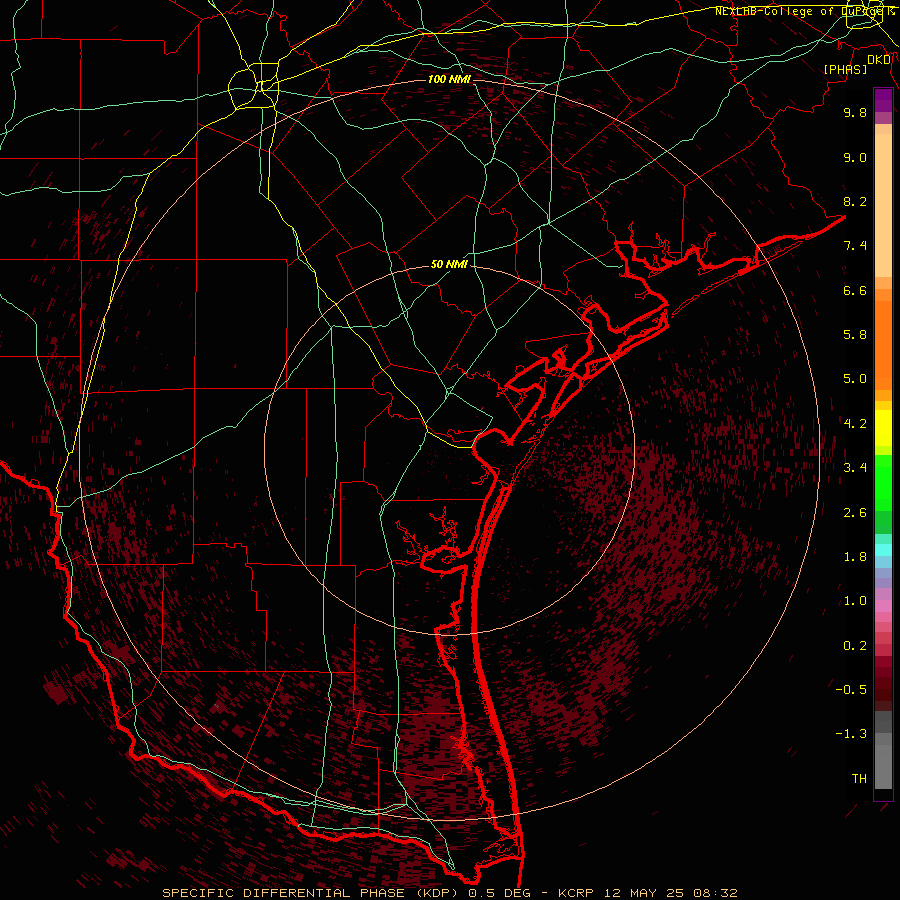Click the "-1.3" value on the color scale
Viewport: 900px width, 900px height.
click(x=851, y=734)
